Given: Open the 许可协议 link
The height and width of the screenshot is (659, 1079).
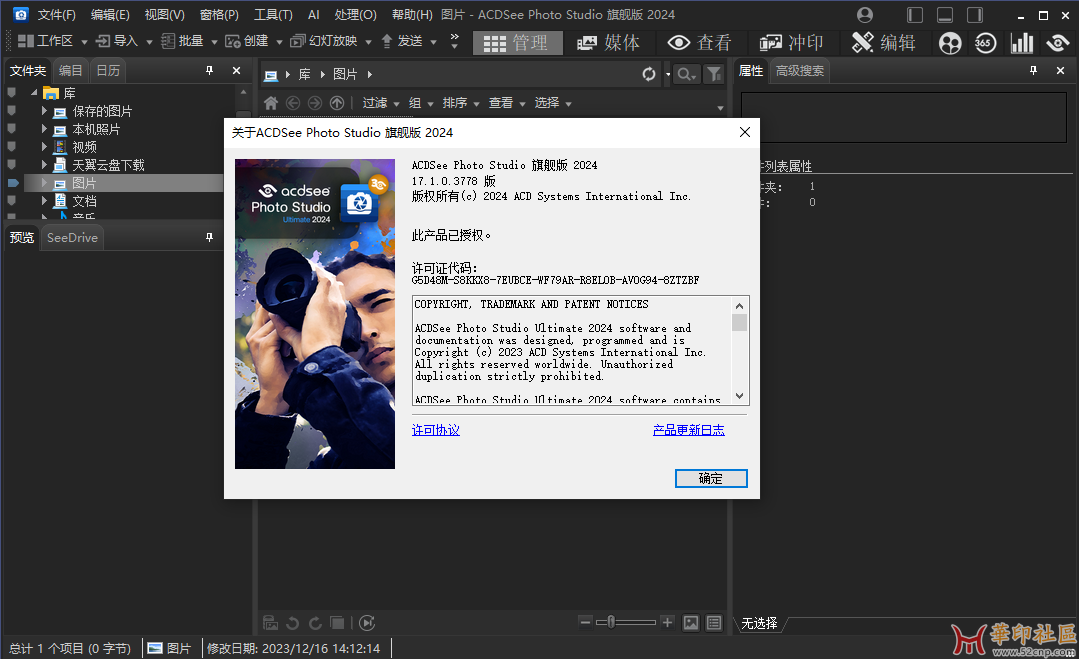Looking at the screenshot, I should pos(436,430).
